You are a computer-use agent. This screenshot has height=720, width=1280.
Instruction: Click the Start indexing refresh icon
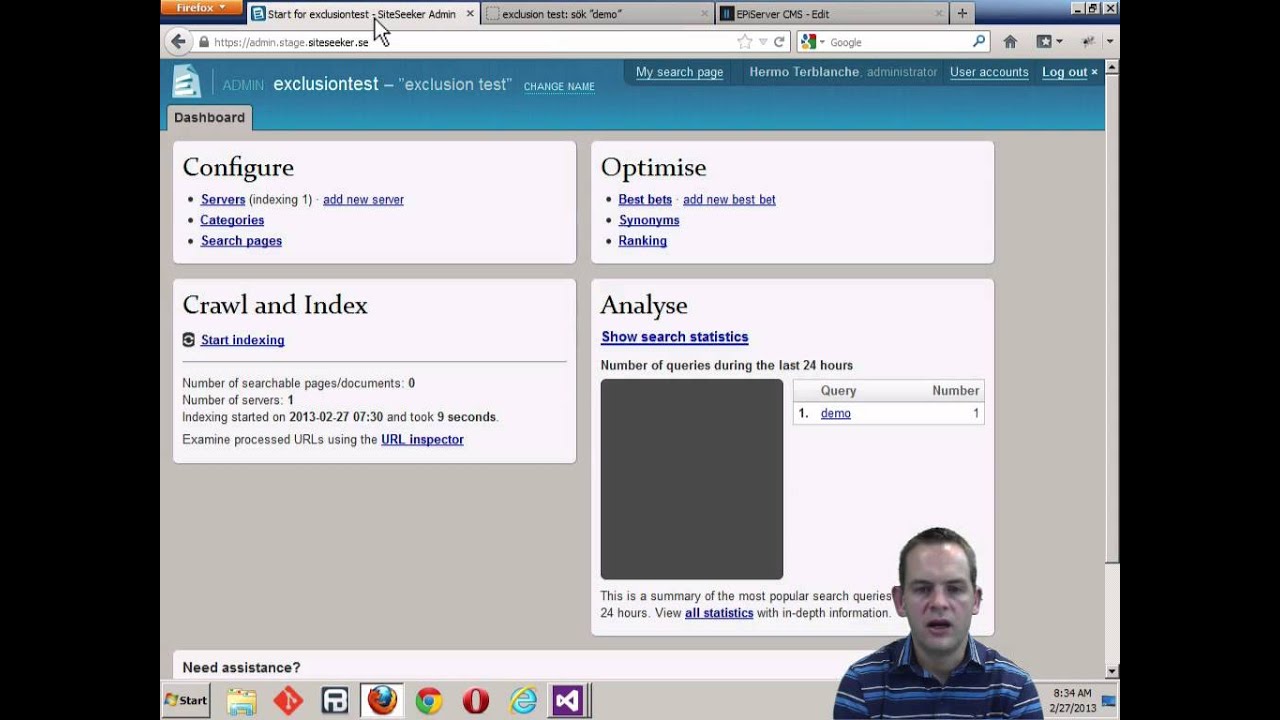click(x=189, y=340)
